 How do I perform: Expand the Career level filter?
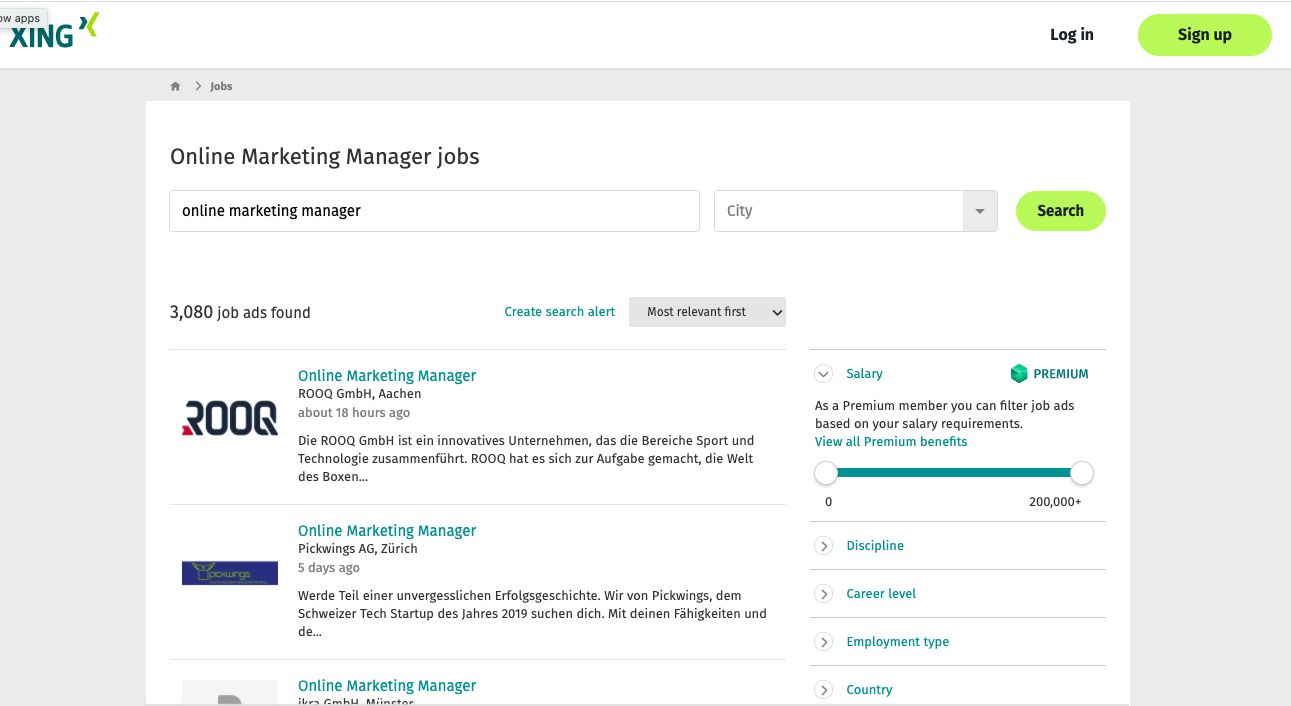pos(824,594)
